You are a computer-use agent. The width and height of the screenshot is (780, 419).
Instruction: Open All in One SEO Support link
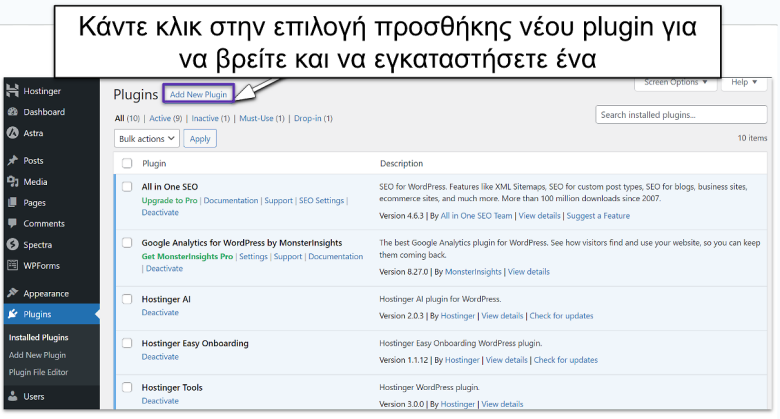(x=279, y=201)
